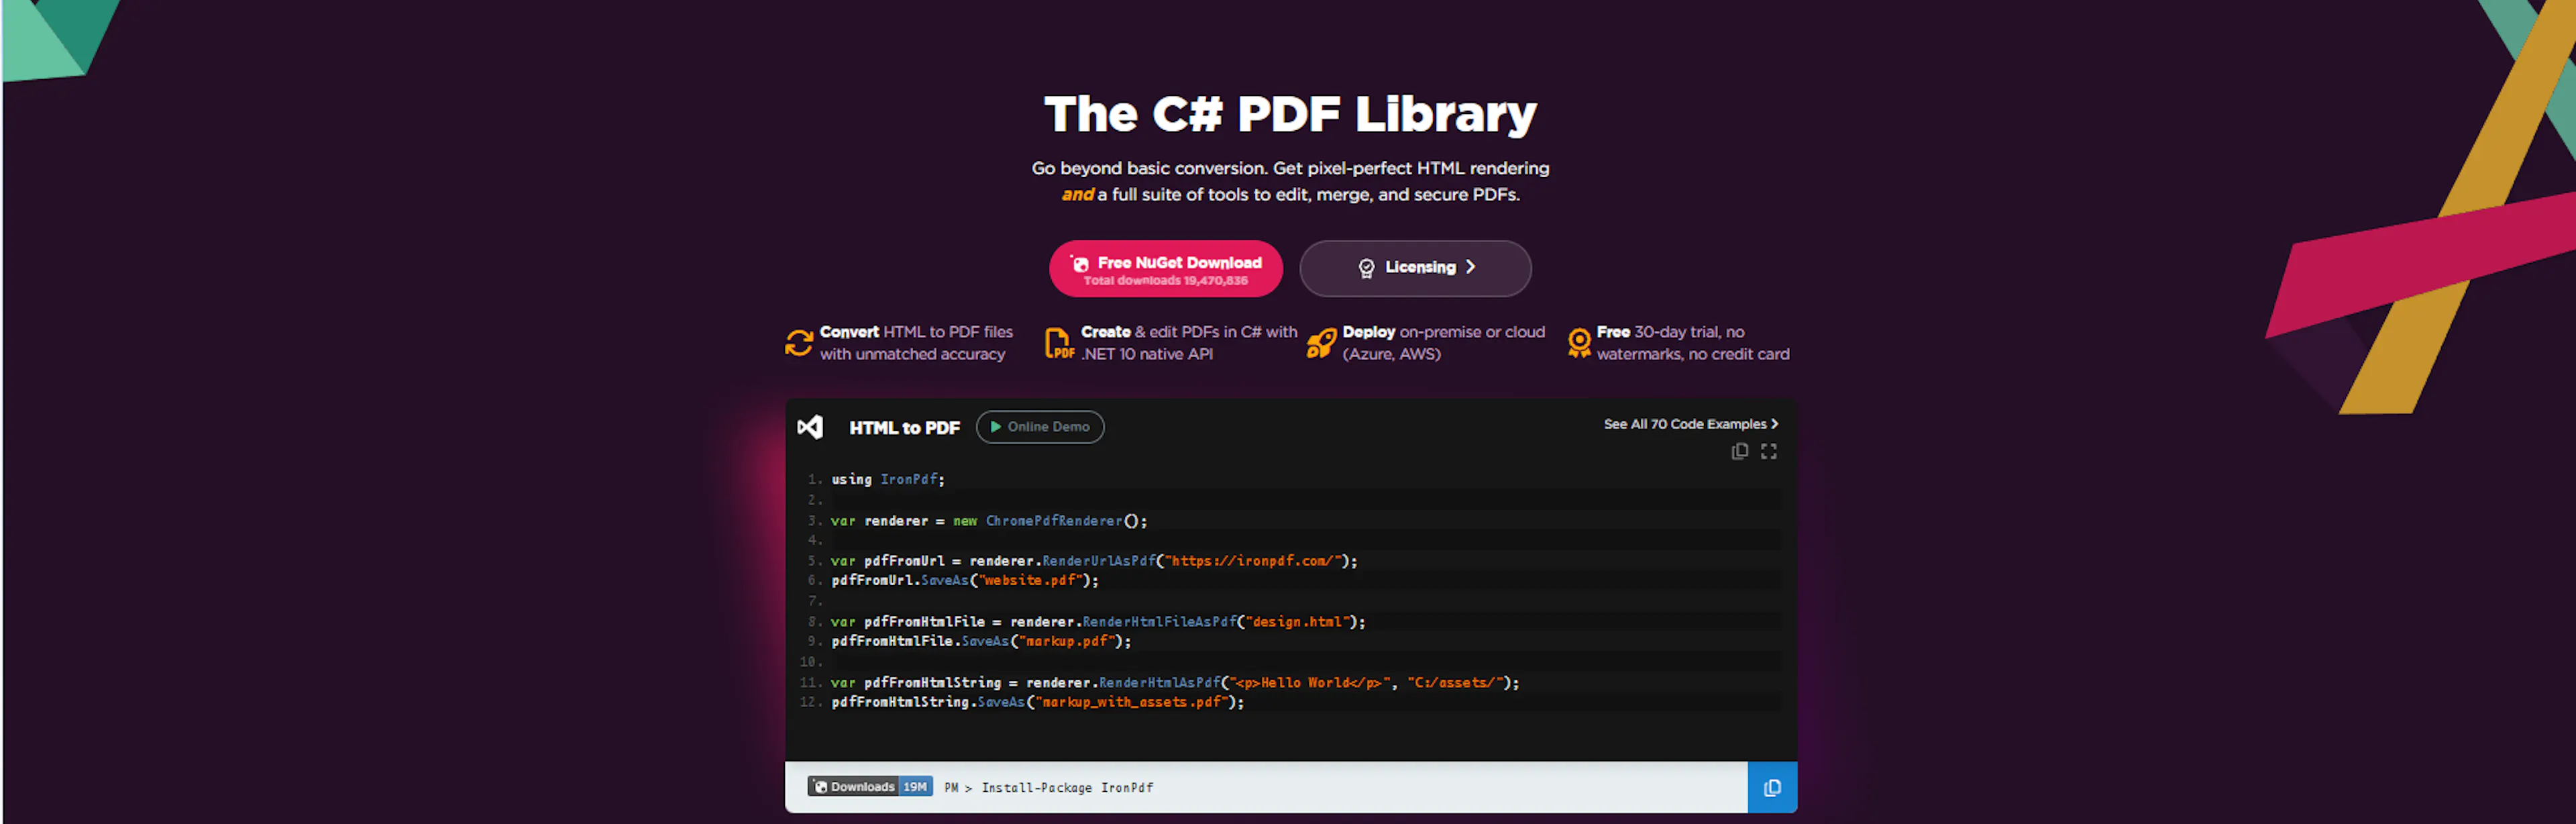Image resolution: width=2576 pixels, height=824 pixels.
Task: Click the blue copy Install-Package button
Action: pyautogui.click(x=1772, y=788)
